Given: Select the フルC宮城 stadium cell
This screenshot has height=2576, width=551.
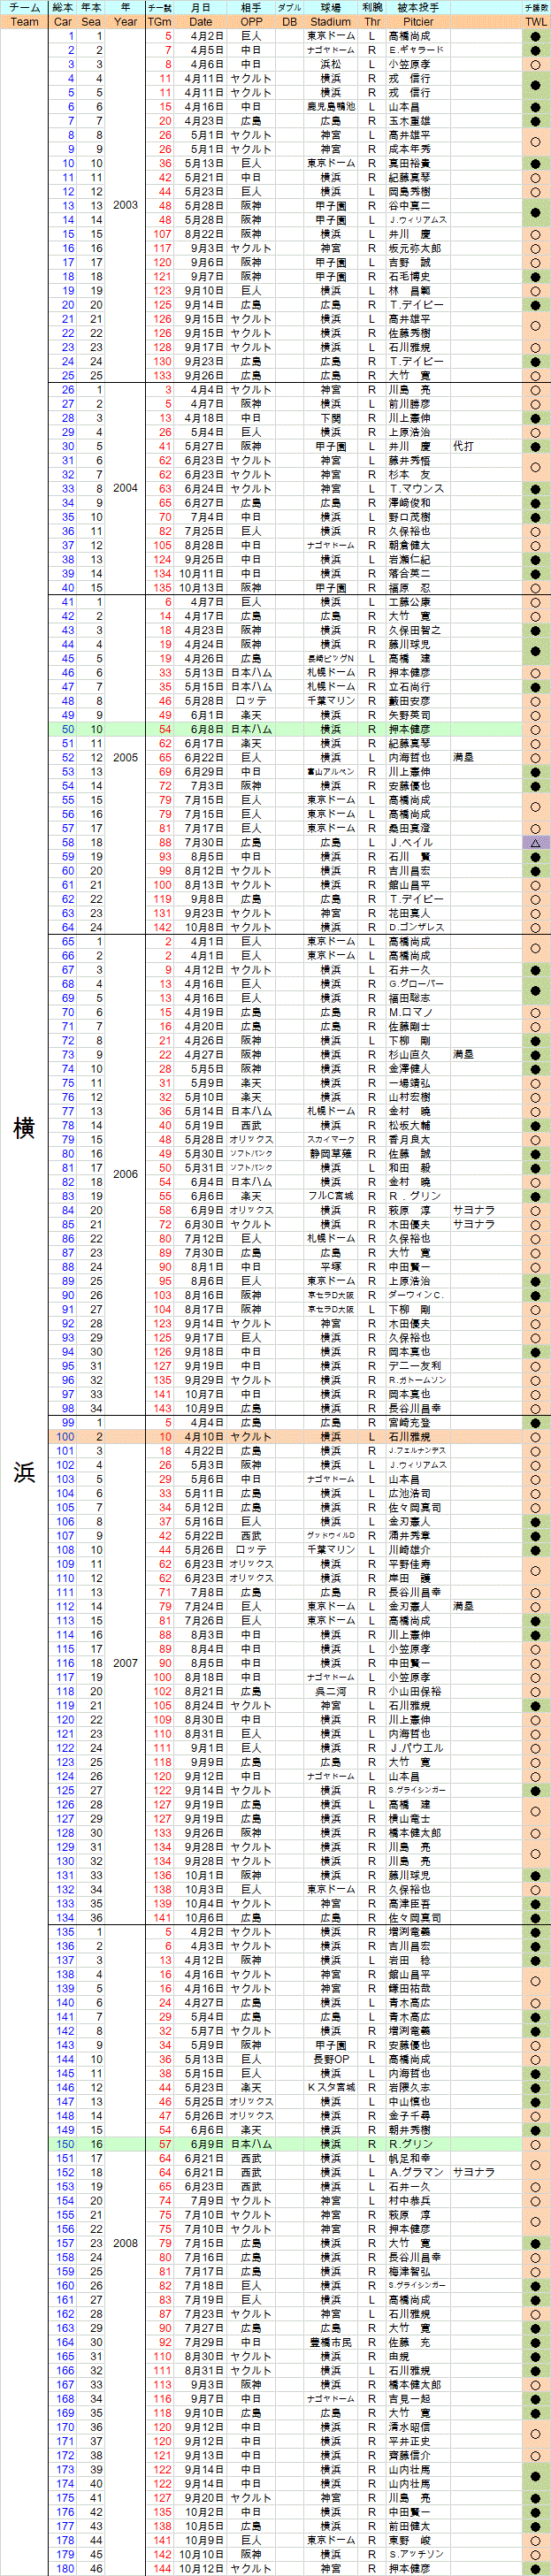Looking at the screenshot, I should pos(330,1195).
